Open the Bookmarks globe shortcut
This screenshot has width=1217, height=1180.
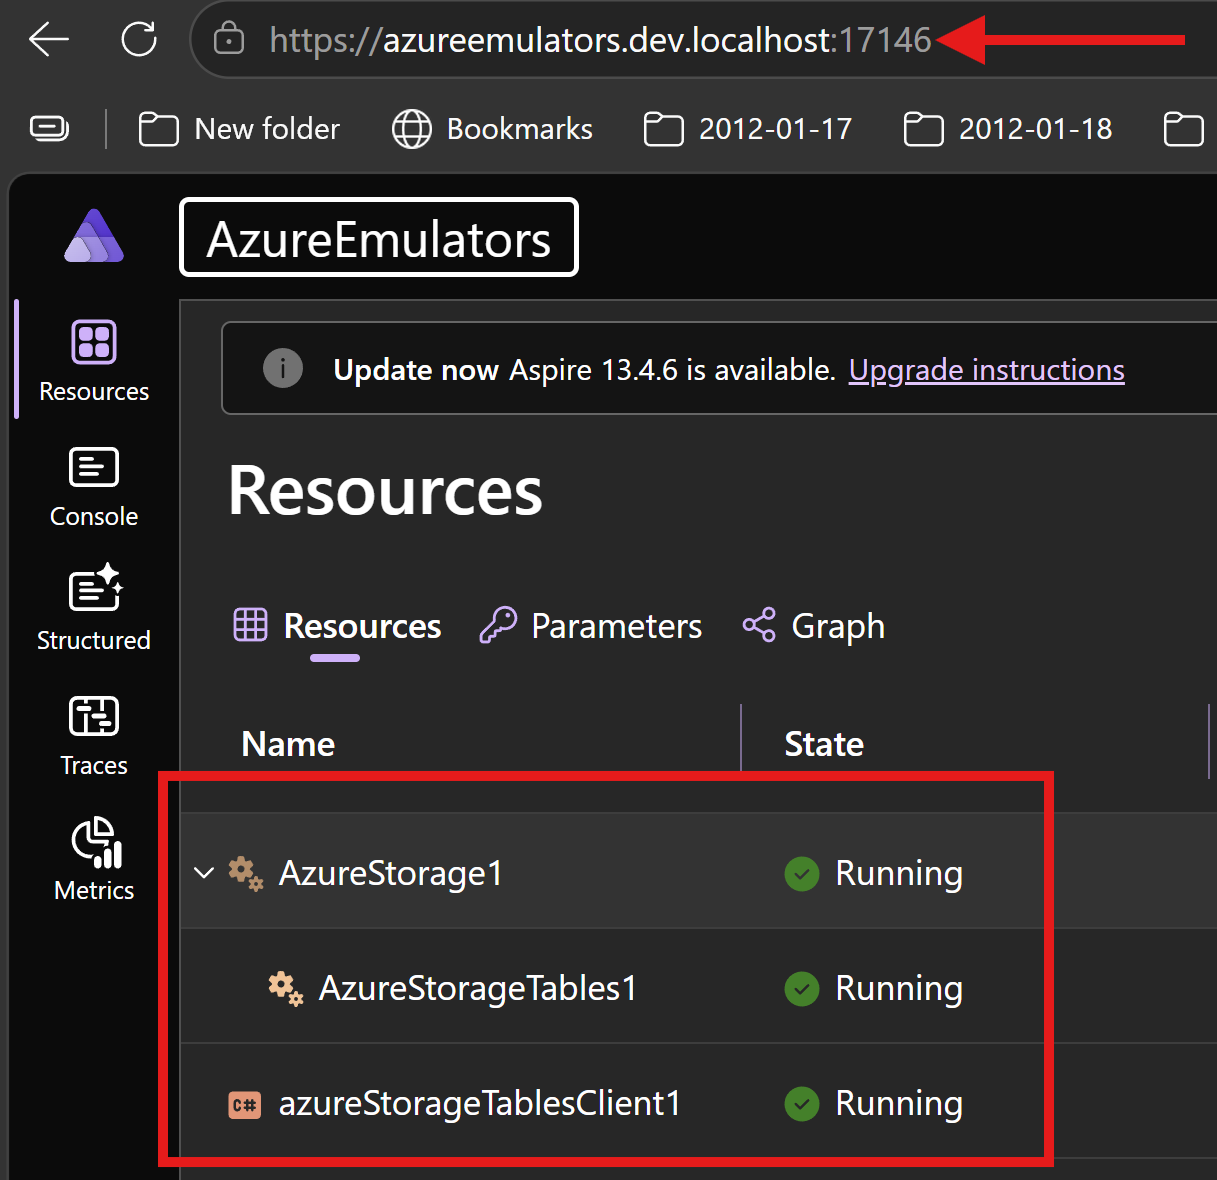492,129
